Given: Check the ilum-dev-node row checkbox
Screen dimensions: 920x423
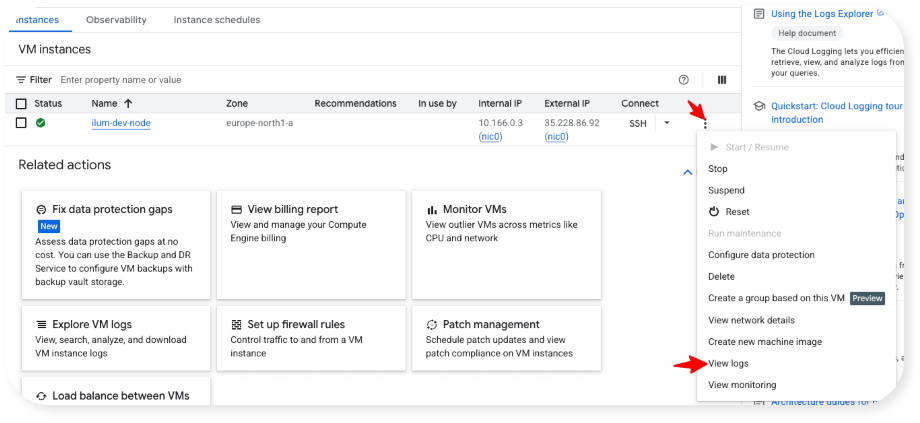Looking at the screenshot, I should pos(21,123).
